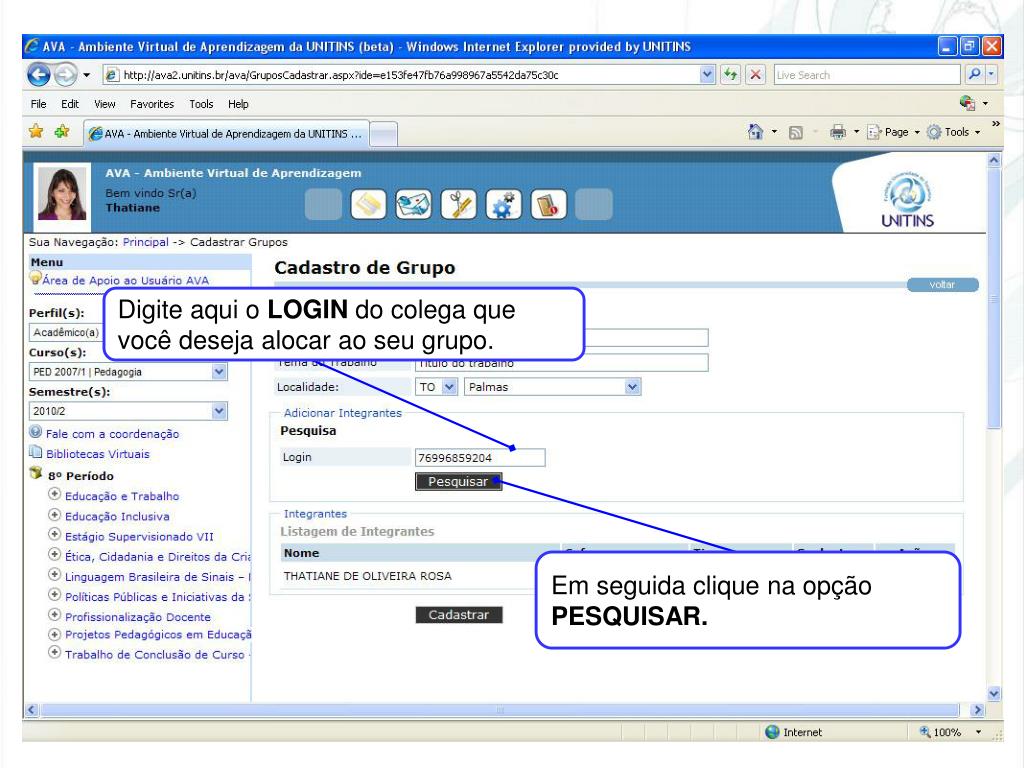1024x768 pixels.
Task: Click the browser address bar URL
Action: coord(400,75)
